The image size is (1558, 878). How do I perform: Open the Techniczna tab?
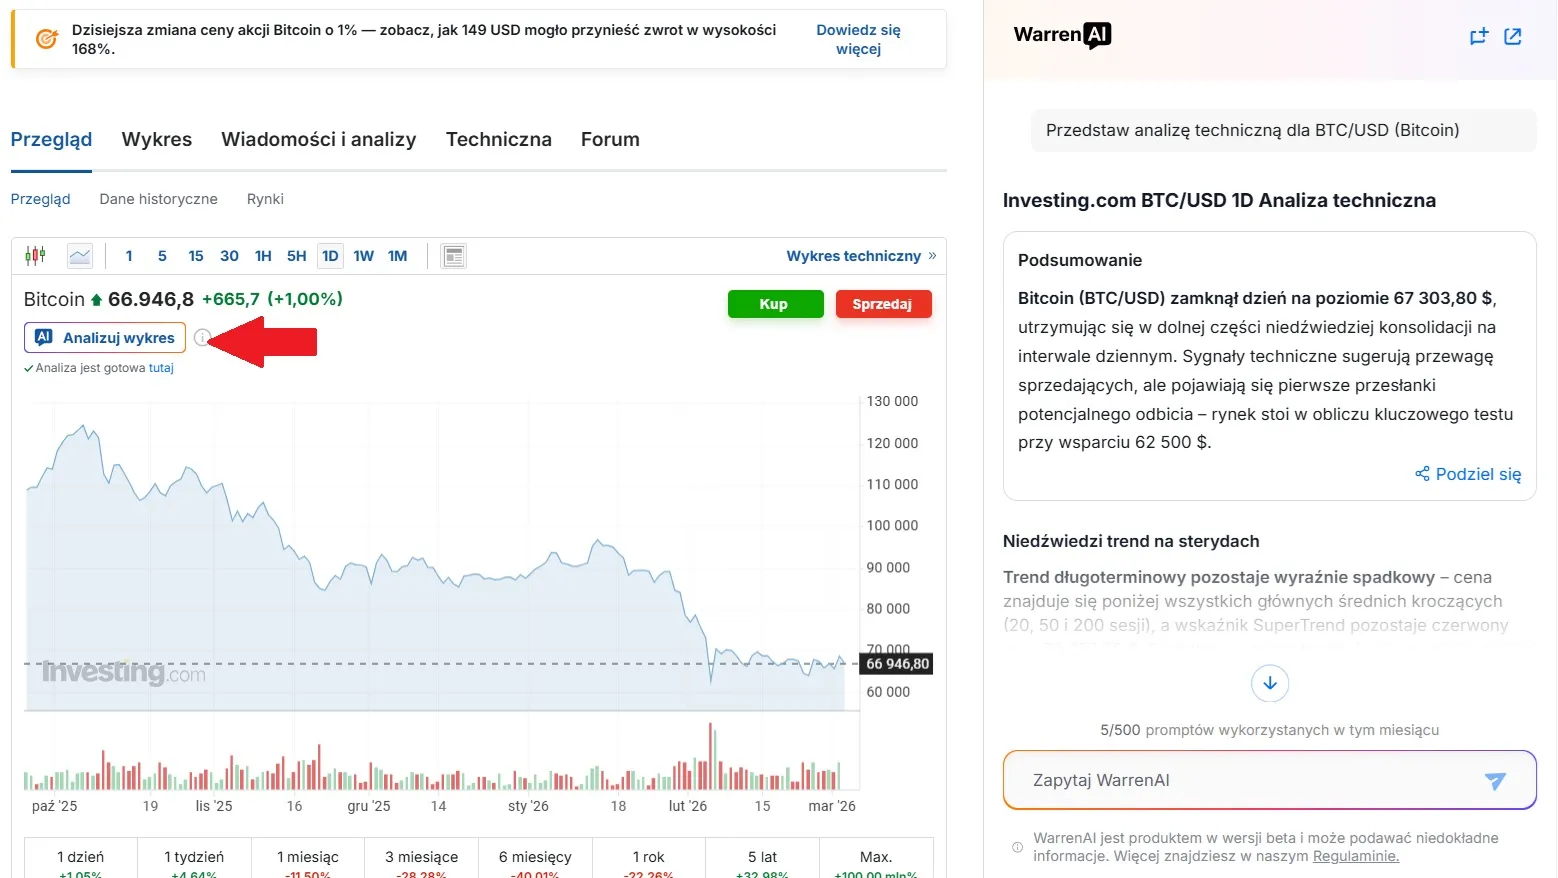pos(498,140)
